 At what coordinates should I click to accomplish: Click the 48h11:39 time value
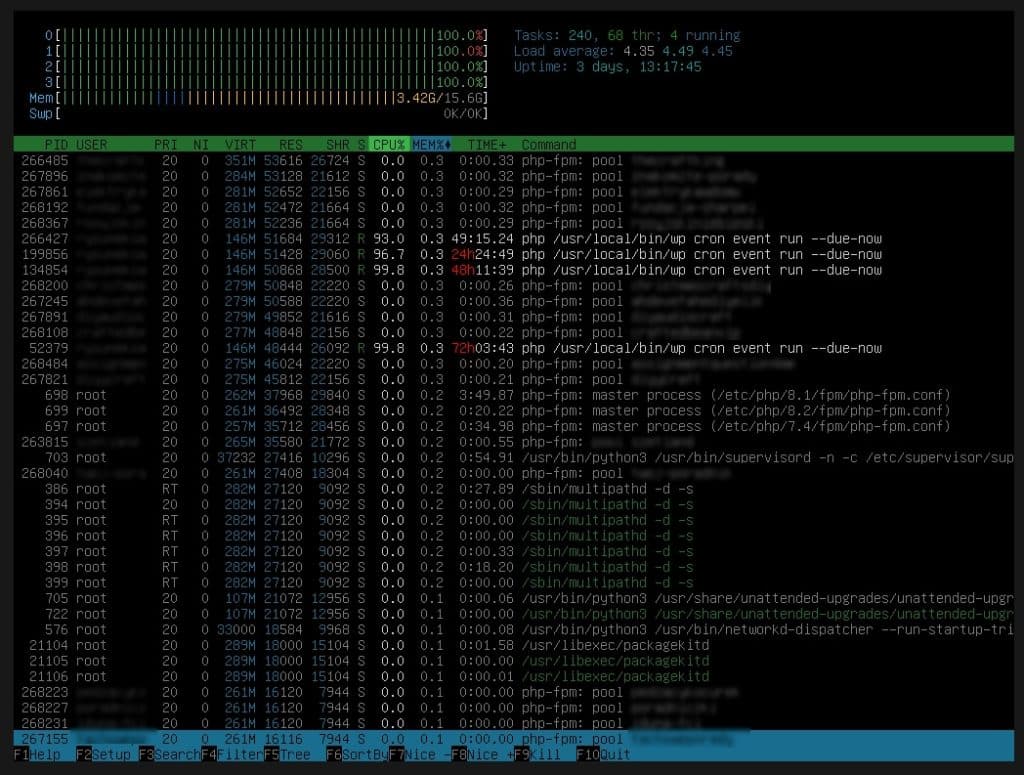[x=483, y=270]
